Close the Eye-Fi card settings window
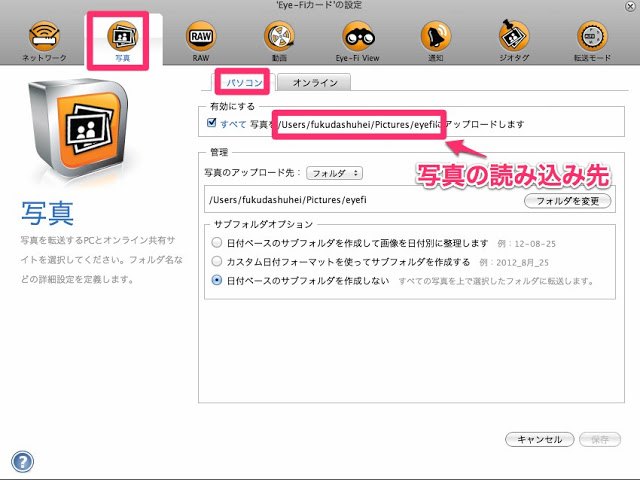640x480 pixels. pos(630,6)
